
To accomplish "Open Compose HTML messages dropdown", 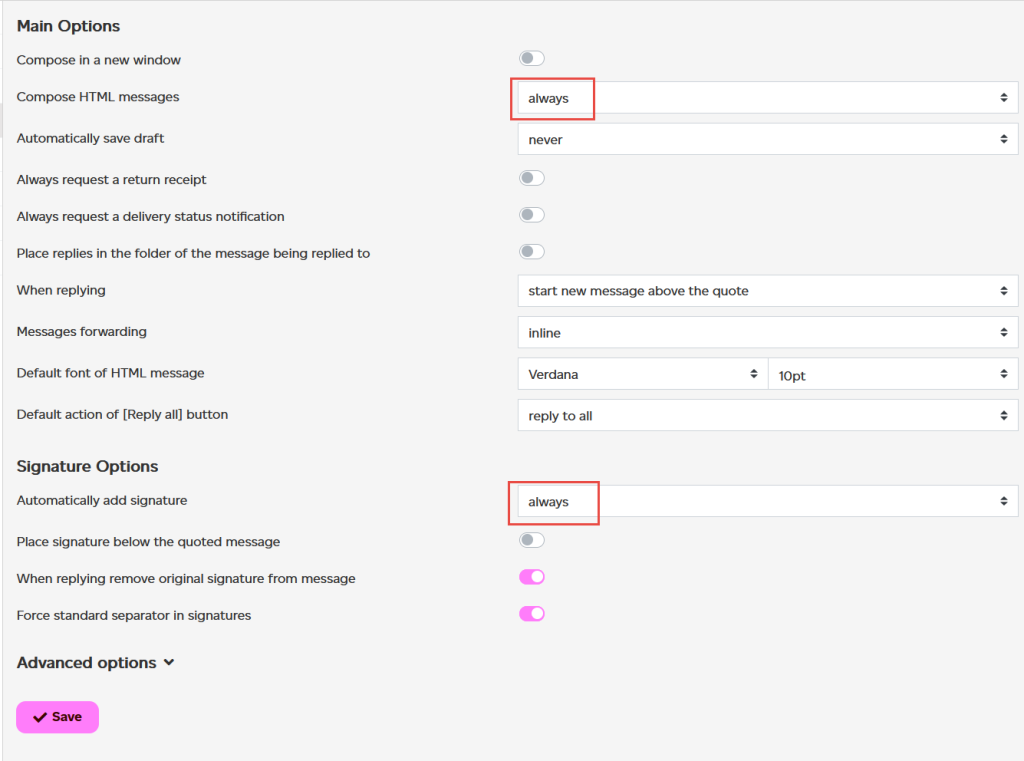I will pos(767,98).
